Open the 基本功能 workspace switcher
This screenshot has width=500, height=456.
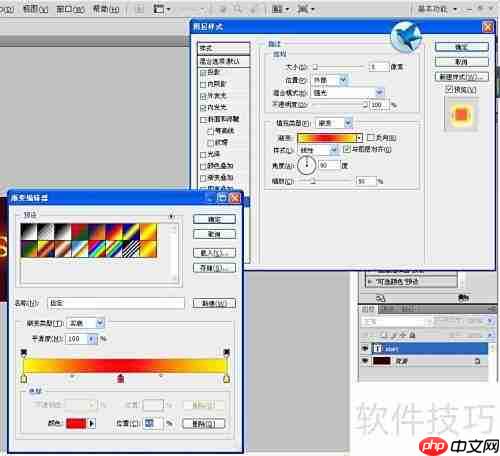tap(437, 9)
